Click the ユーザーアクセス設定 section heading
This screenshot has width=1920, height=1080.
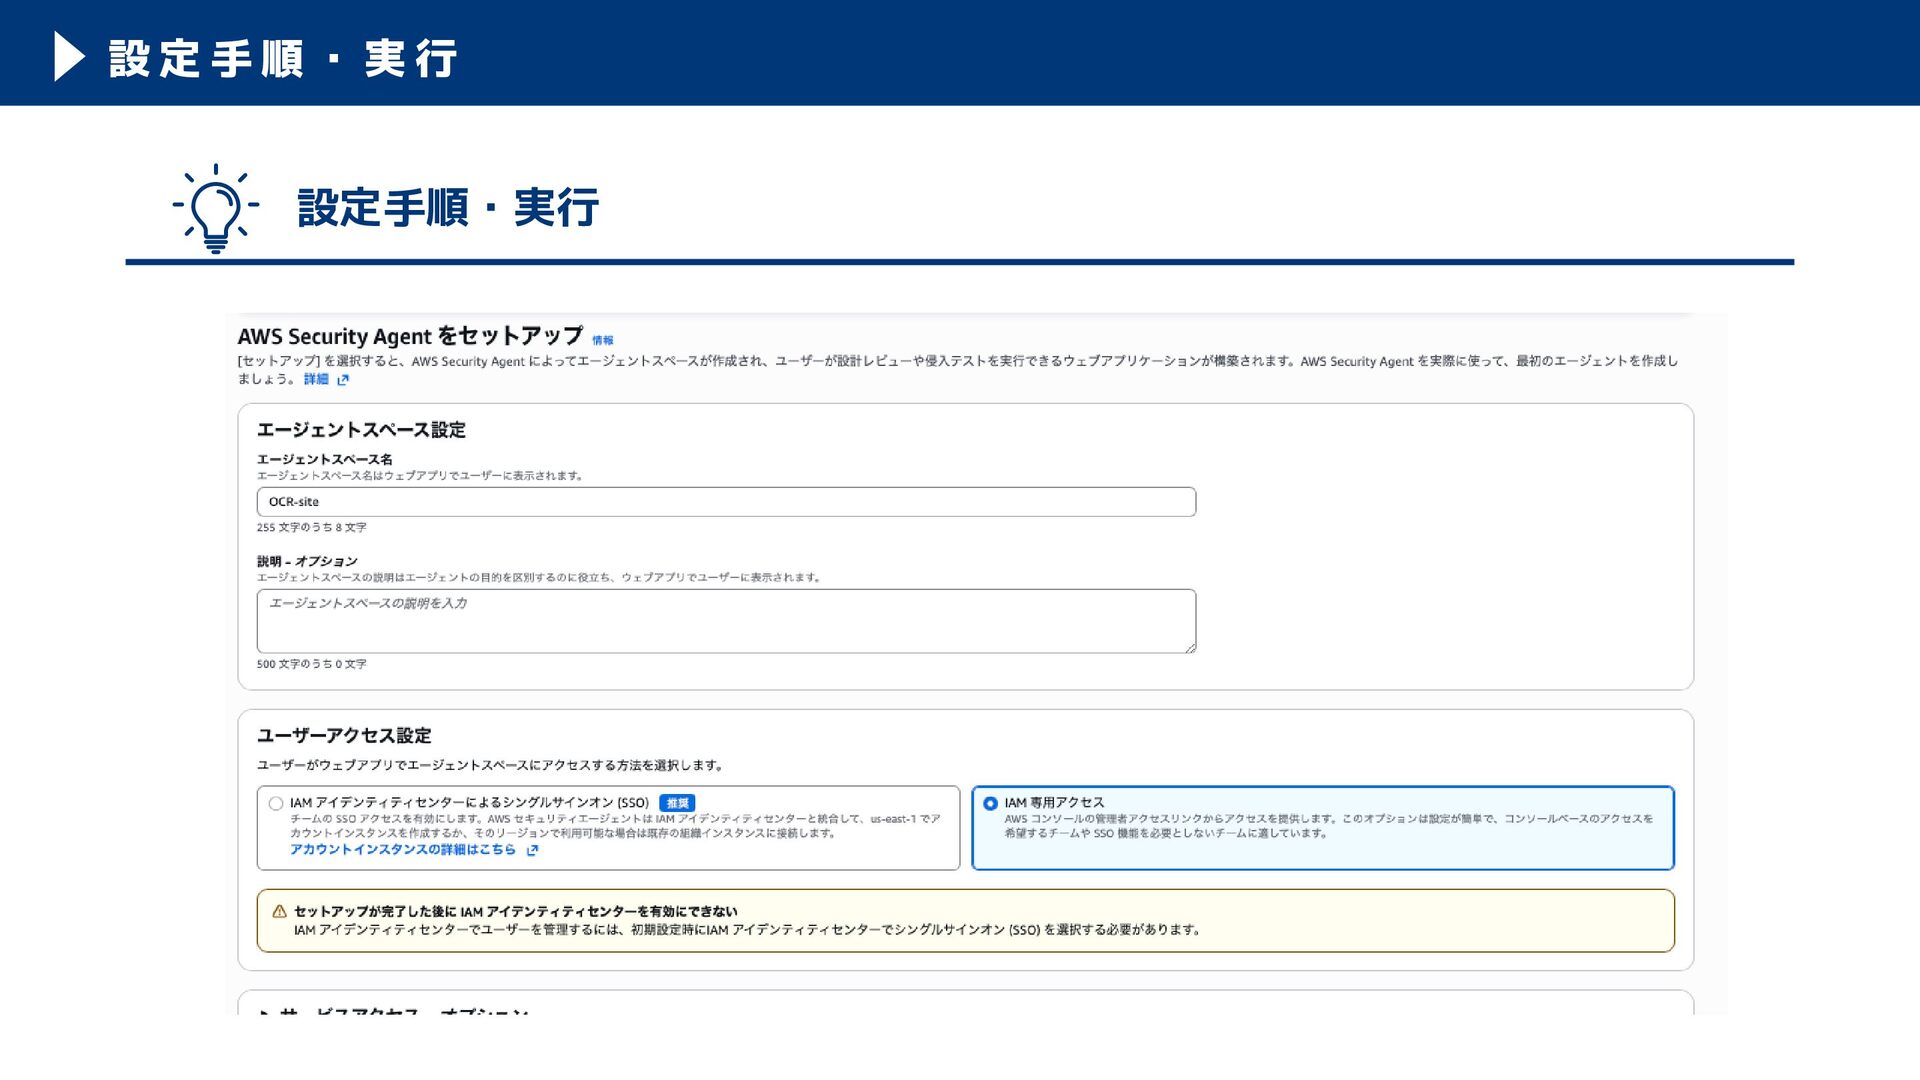tap(344, 736)
